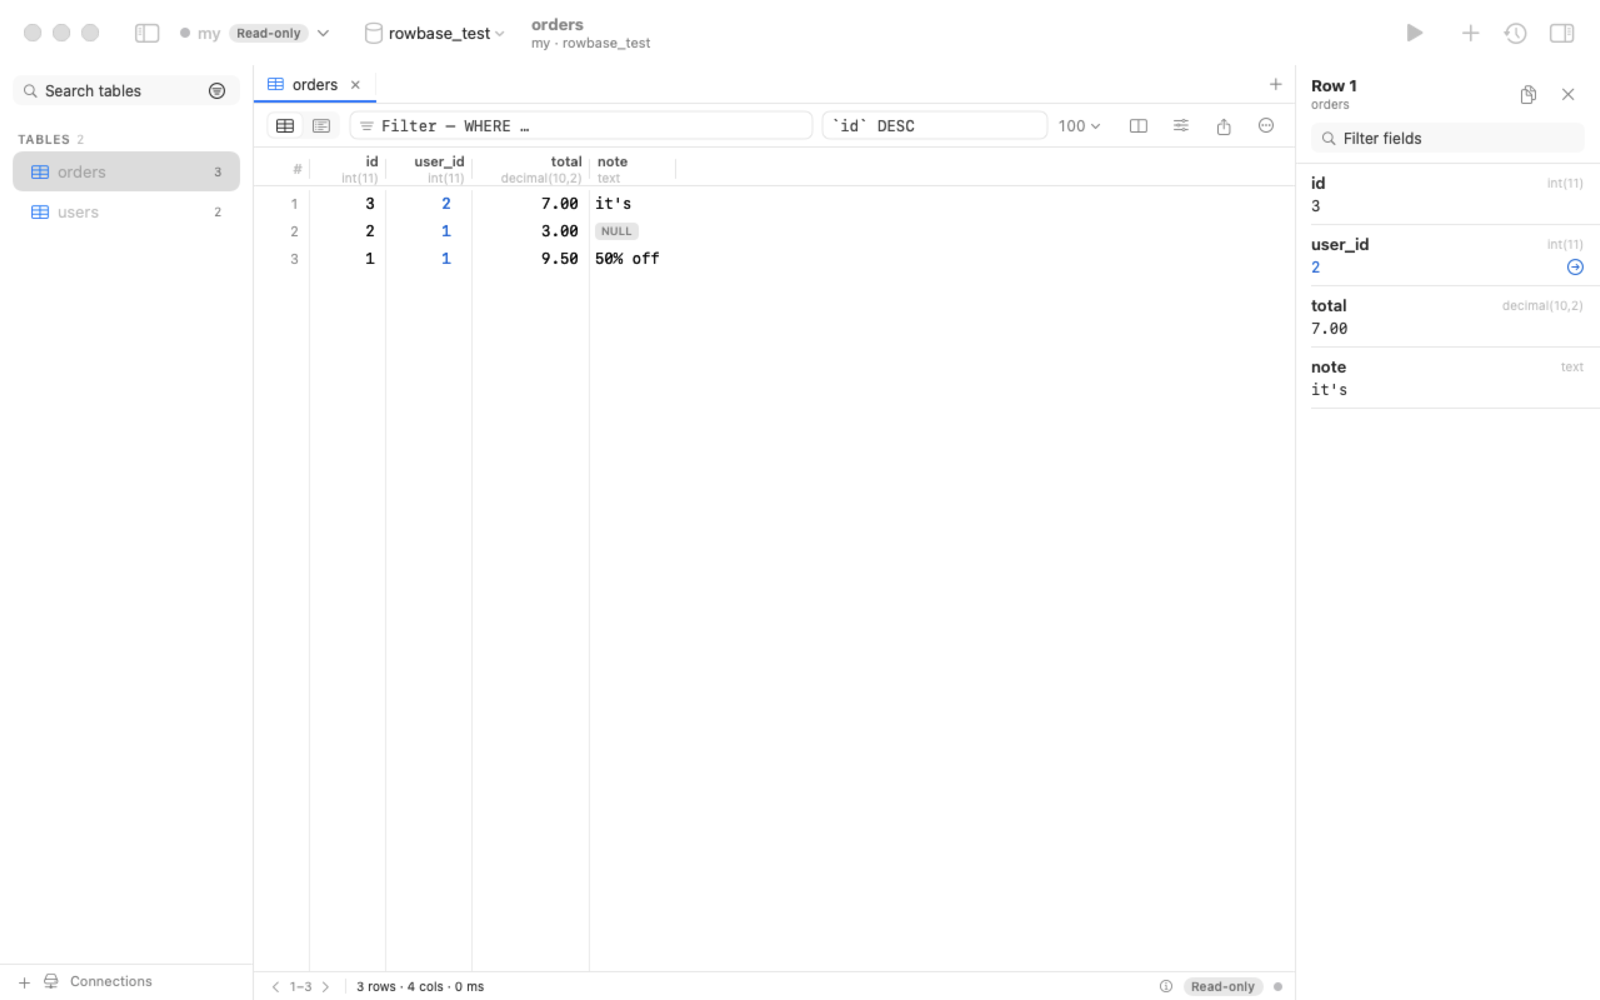Select the cell "50% off"

click(627, 259)
